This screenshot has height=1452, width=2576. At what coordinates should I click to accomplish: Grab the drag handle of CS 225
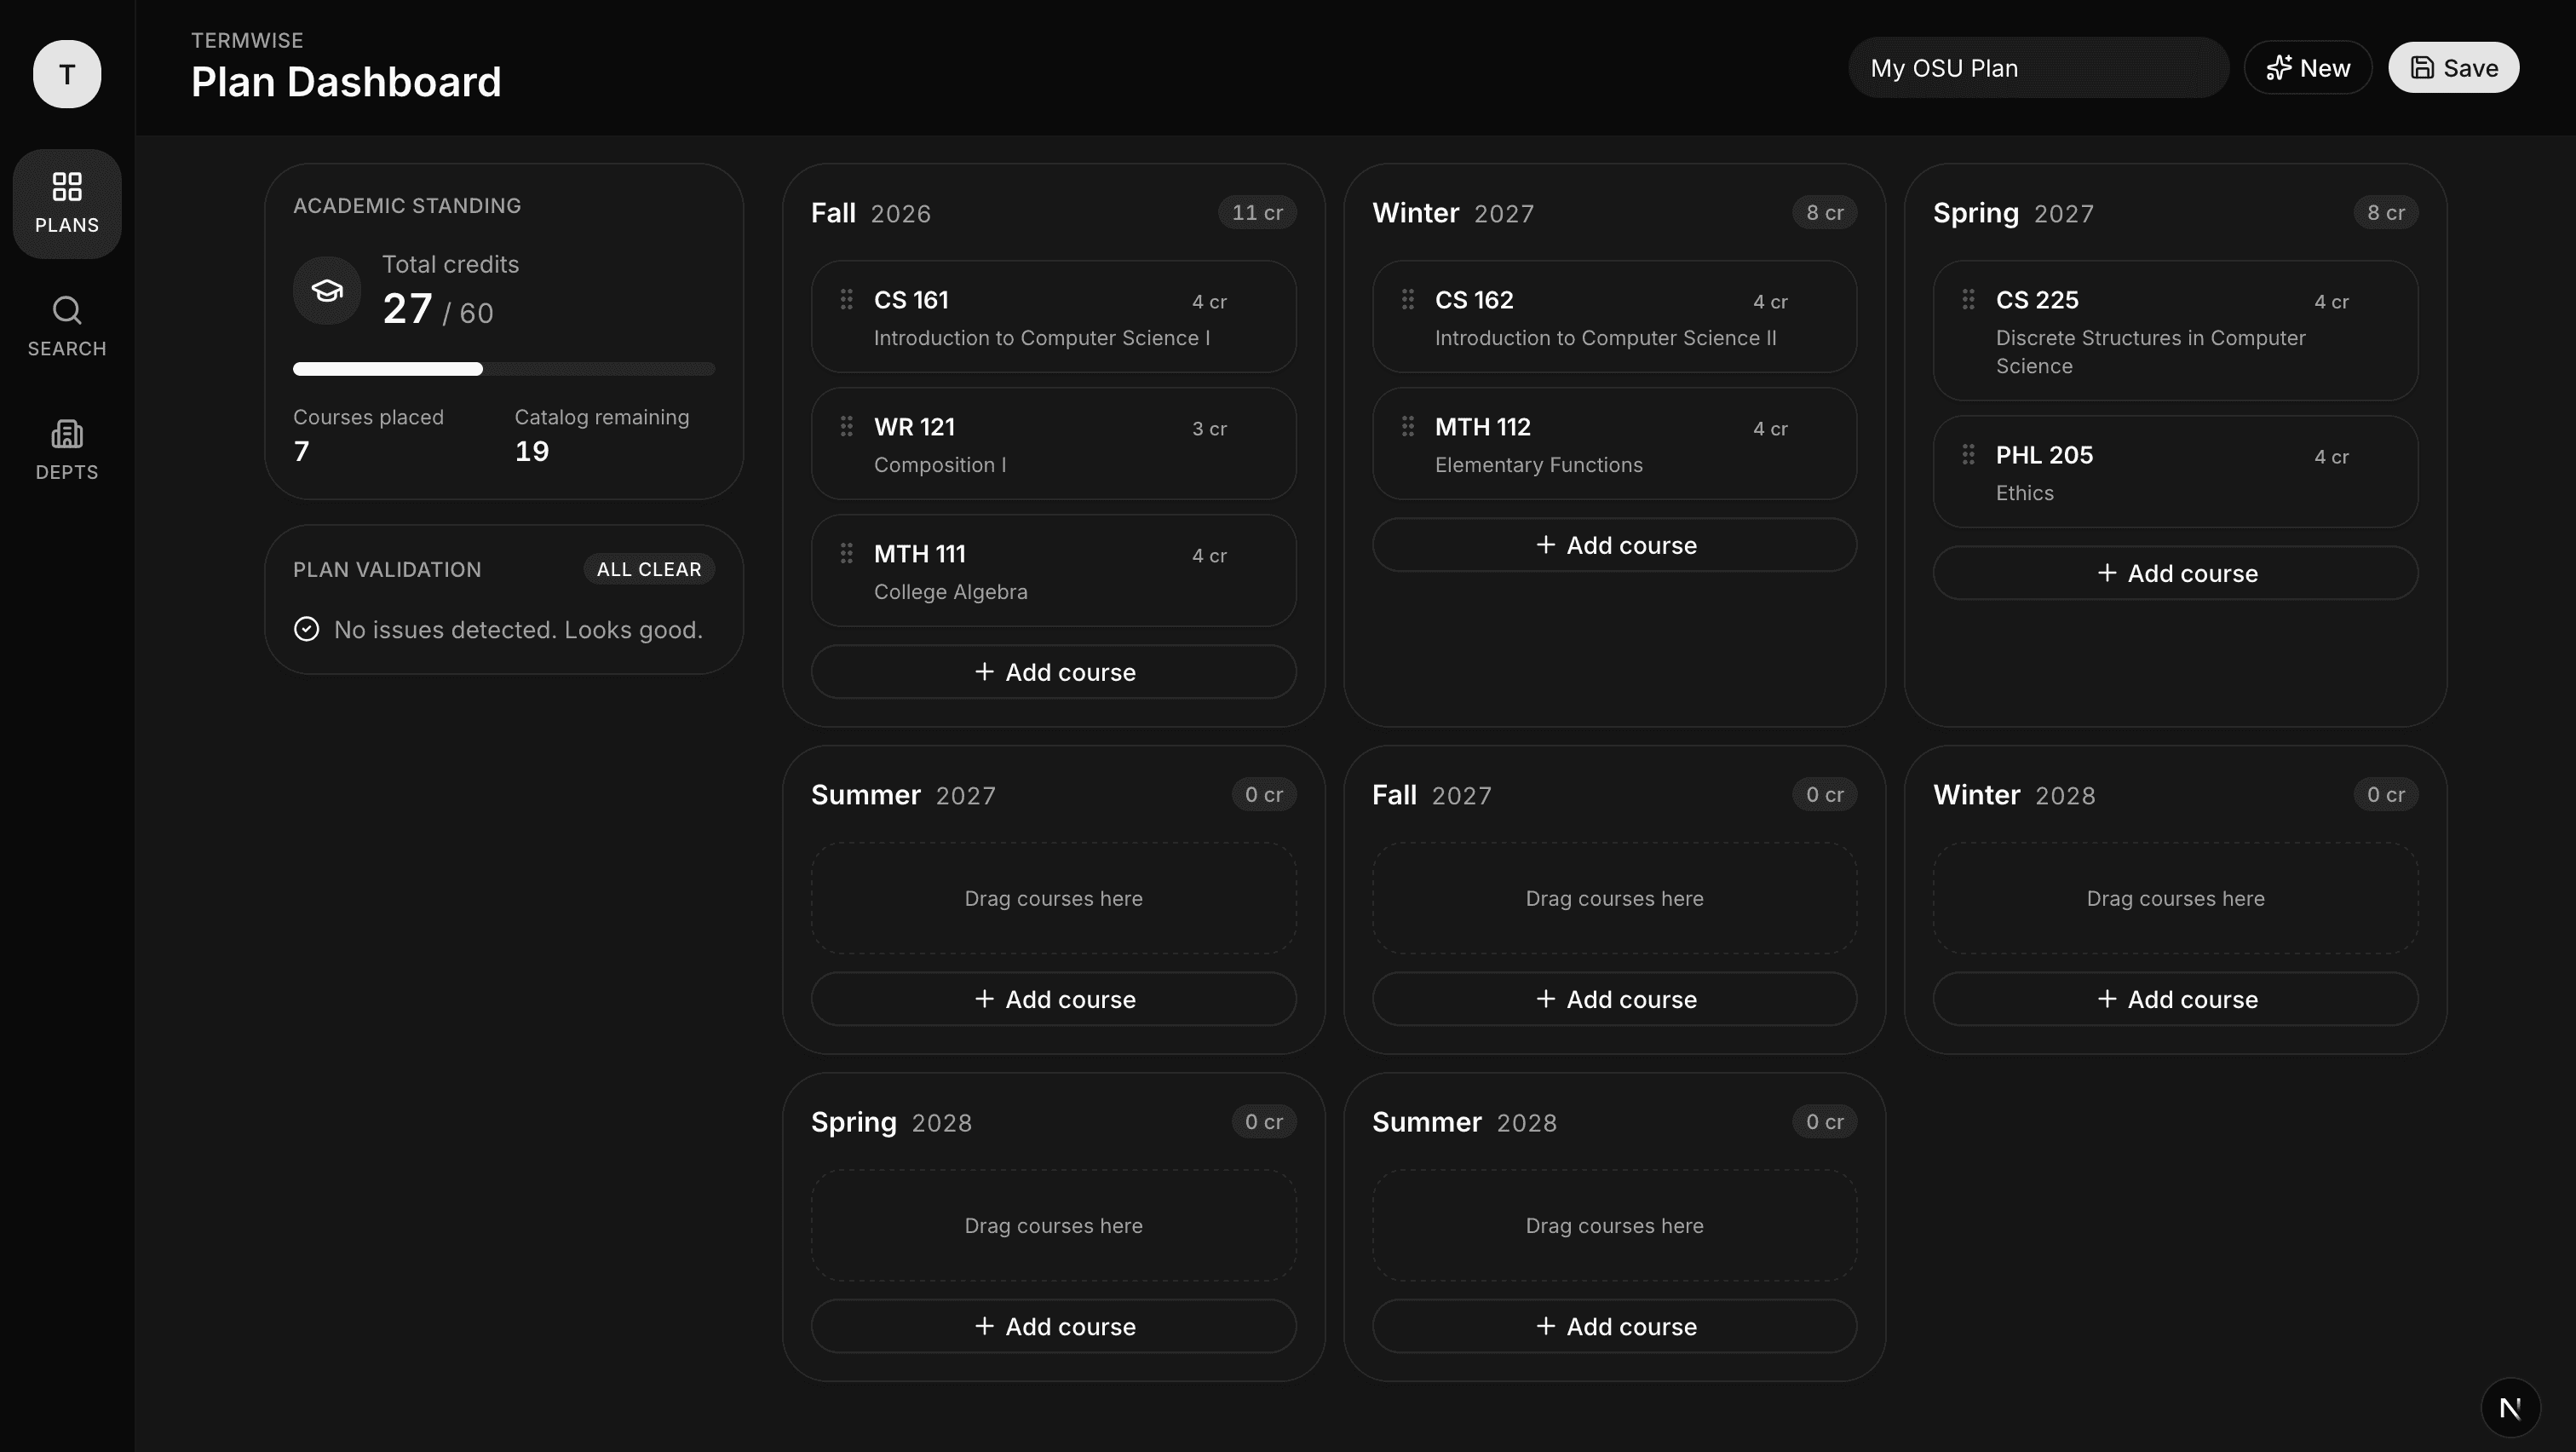point(1968,299)
